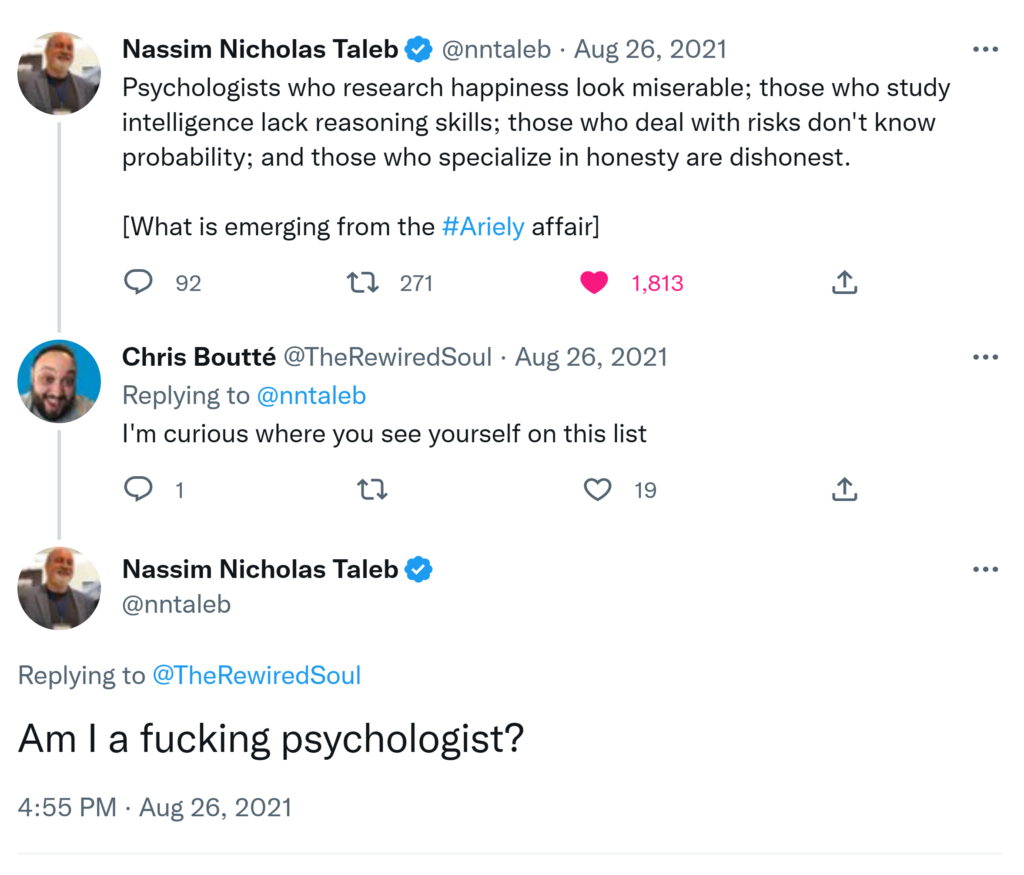Retweet Chris Boutté's reply
This screenshot has width=1024, height=875.
pyautogui.click(x=372, y=490)
